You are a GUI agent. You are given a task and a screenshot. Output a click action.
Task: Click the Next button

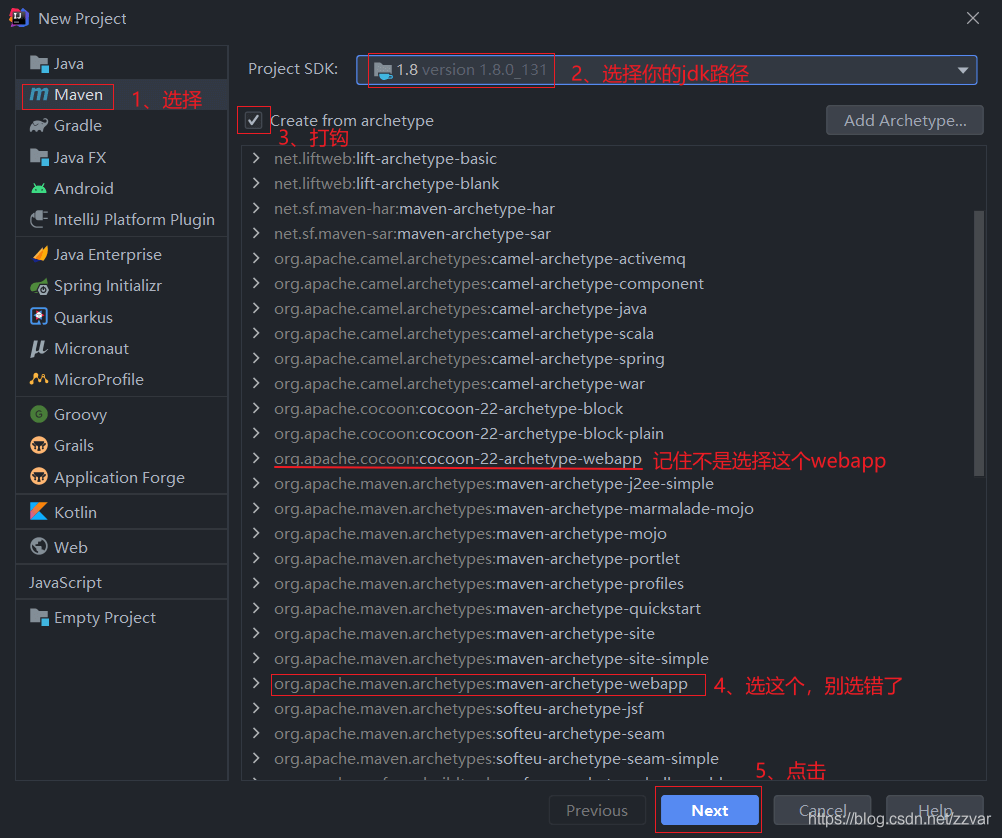pos(709,810)
